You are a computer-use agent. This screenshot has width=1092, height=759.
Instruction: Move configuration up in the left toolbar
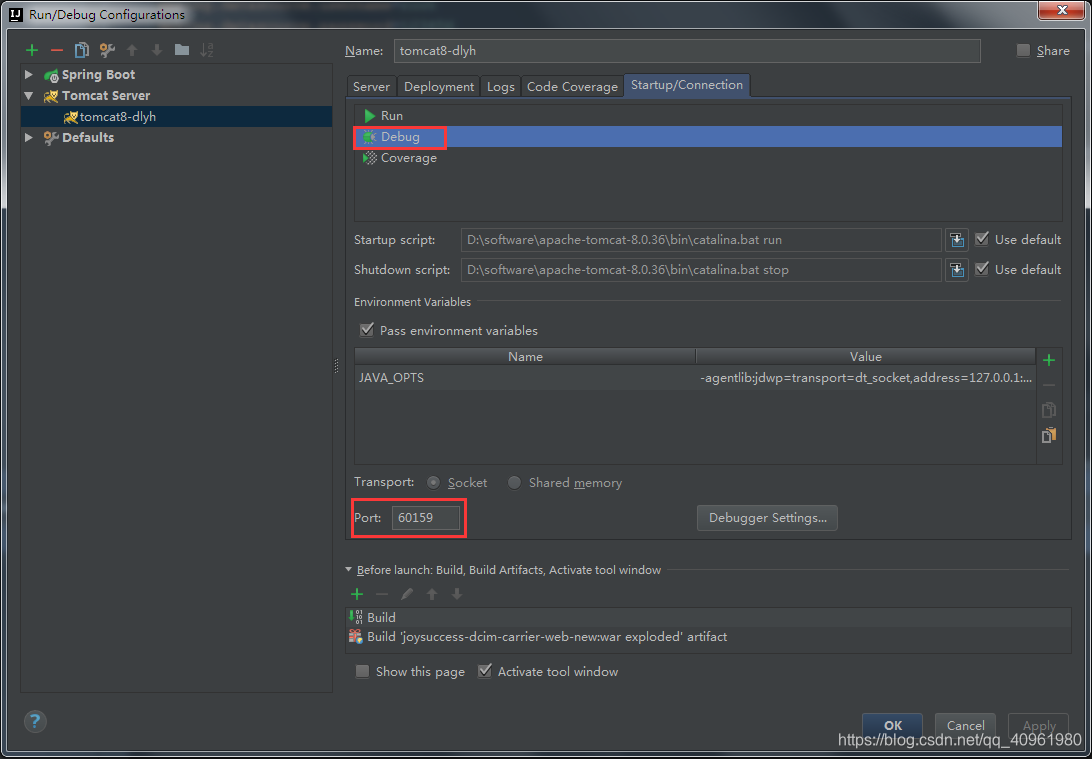[132, 50]
